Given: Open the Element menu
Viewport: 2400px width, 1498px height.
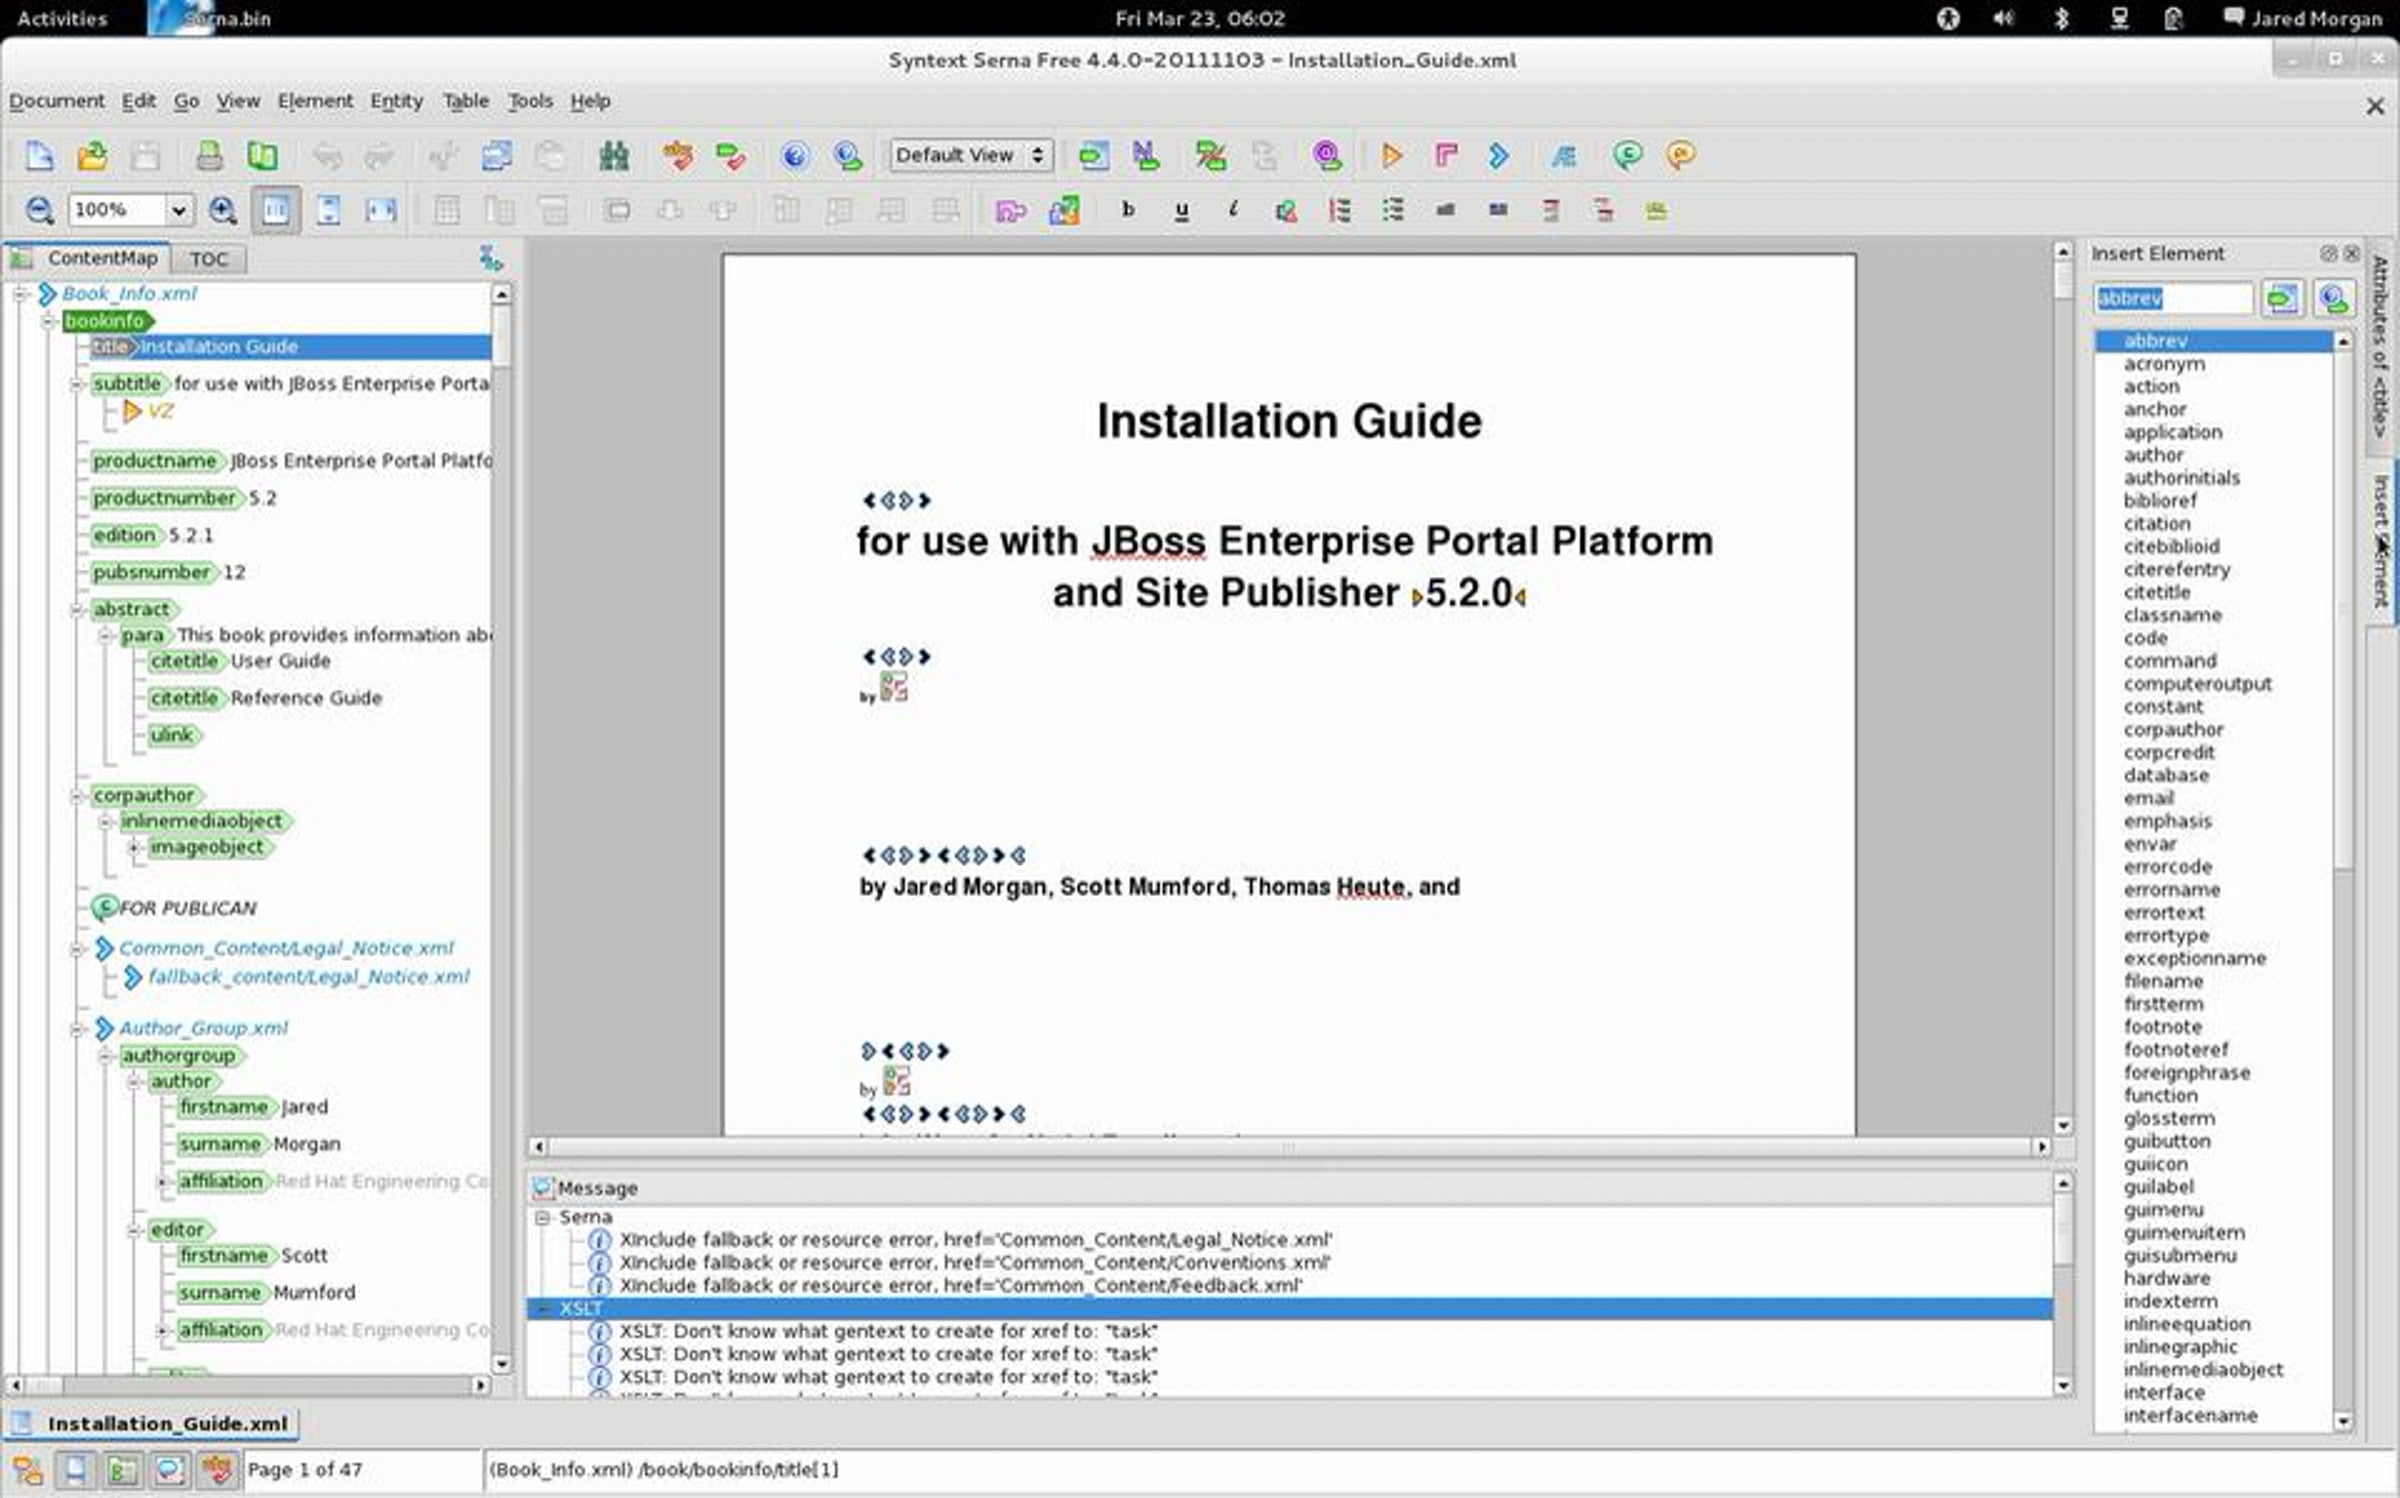Looking at the screenshot, I should click(314, 101).
